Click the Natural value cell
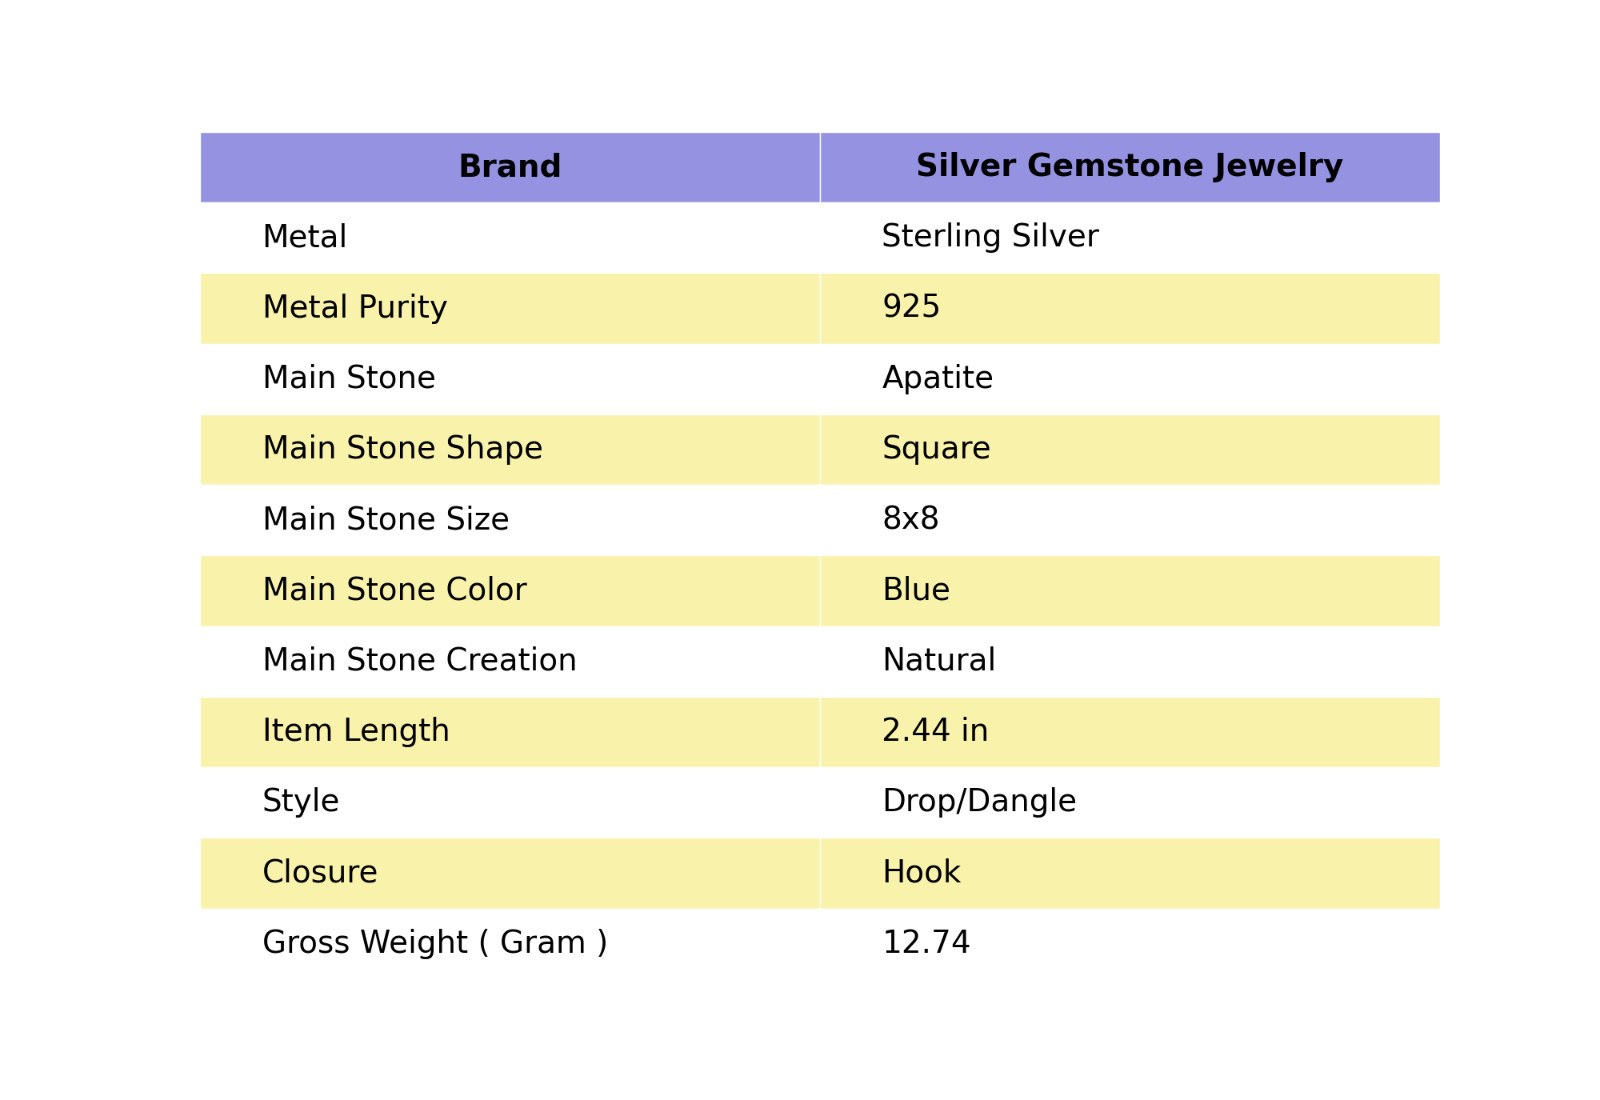Image resolution: width=1600 pixels, height=1100 pixels. [1130, 662]
